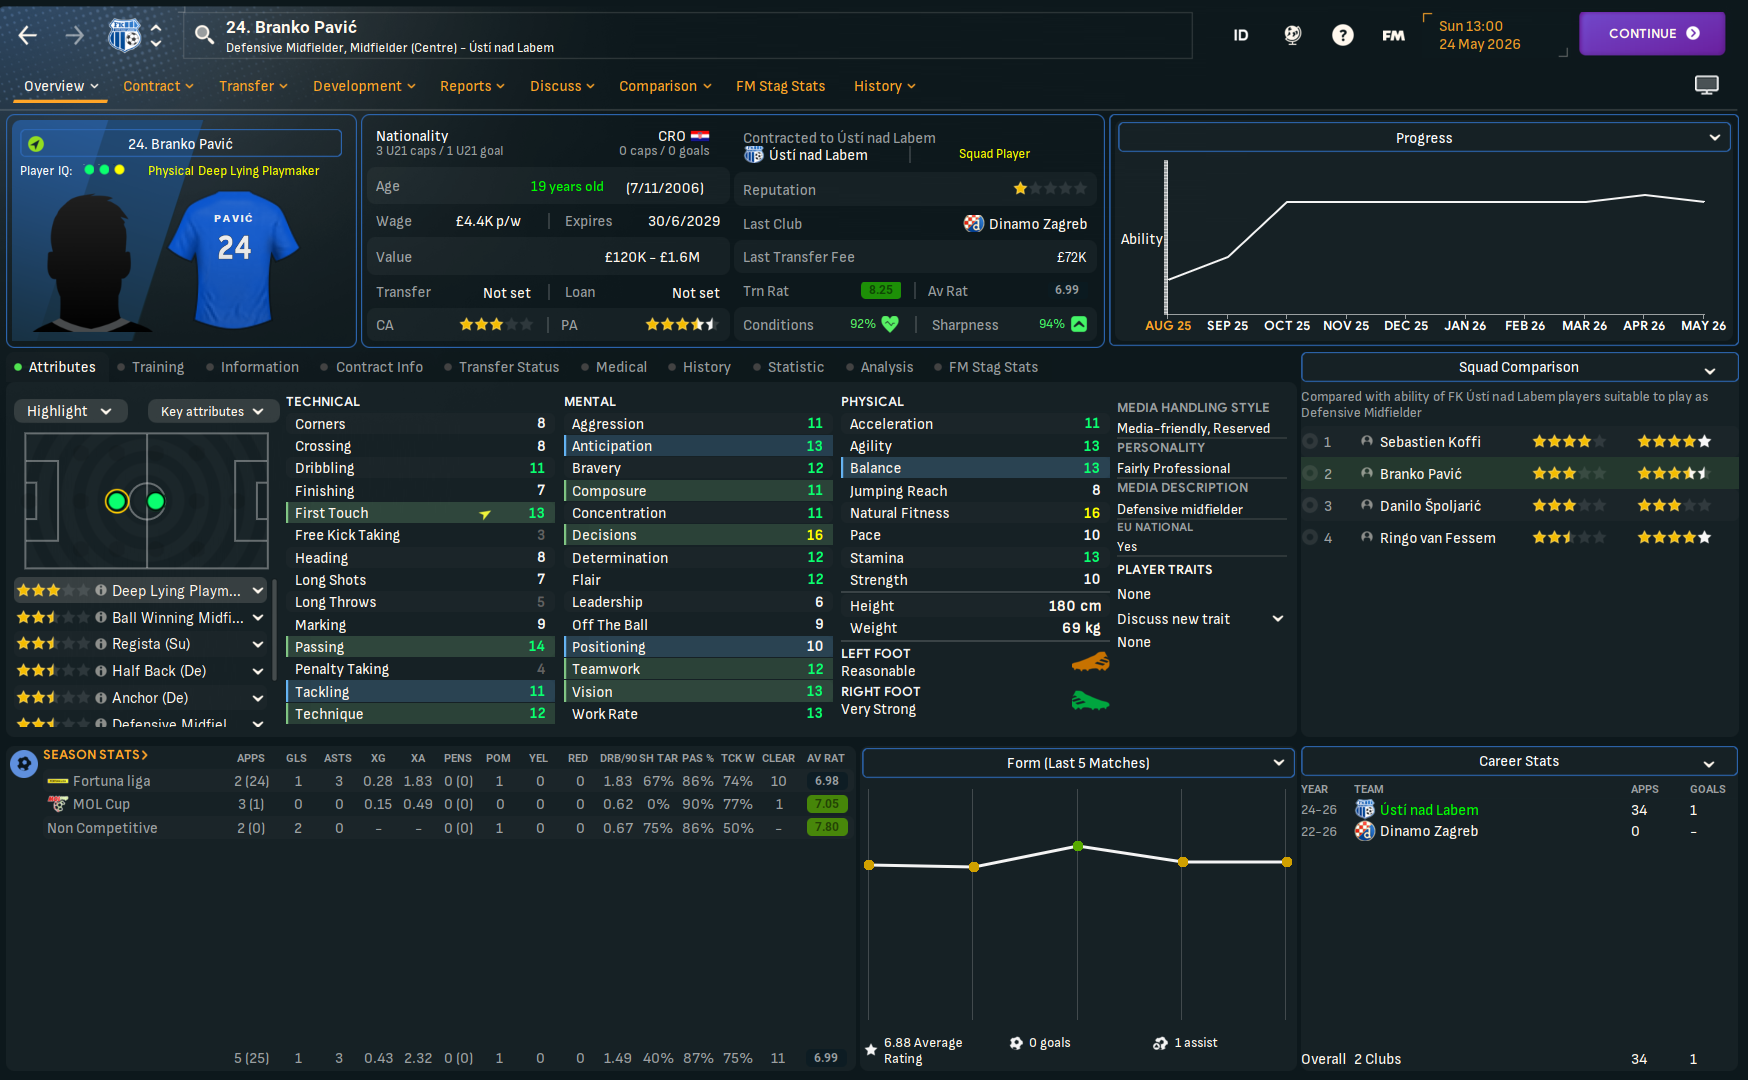The width and height of the screenshot is (1748, 1080).
Task: Click the FM logo menu icon
Action: click(x=1393, y=35)
